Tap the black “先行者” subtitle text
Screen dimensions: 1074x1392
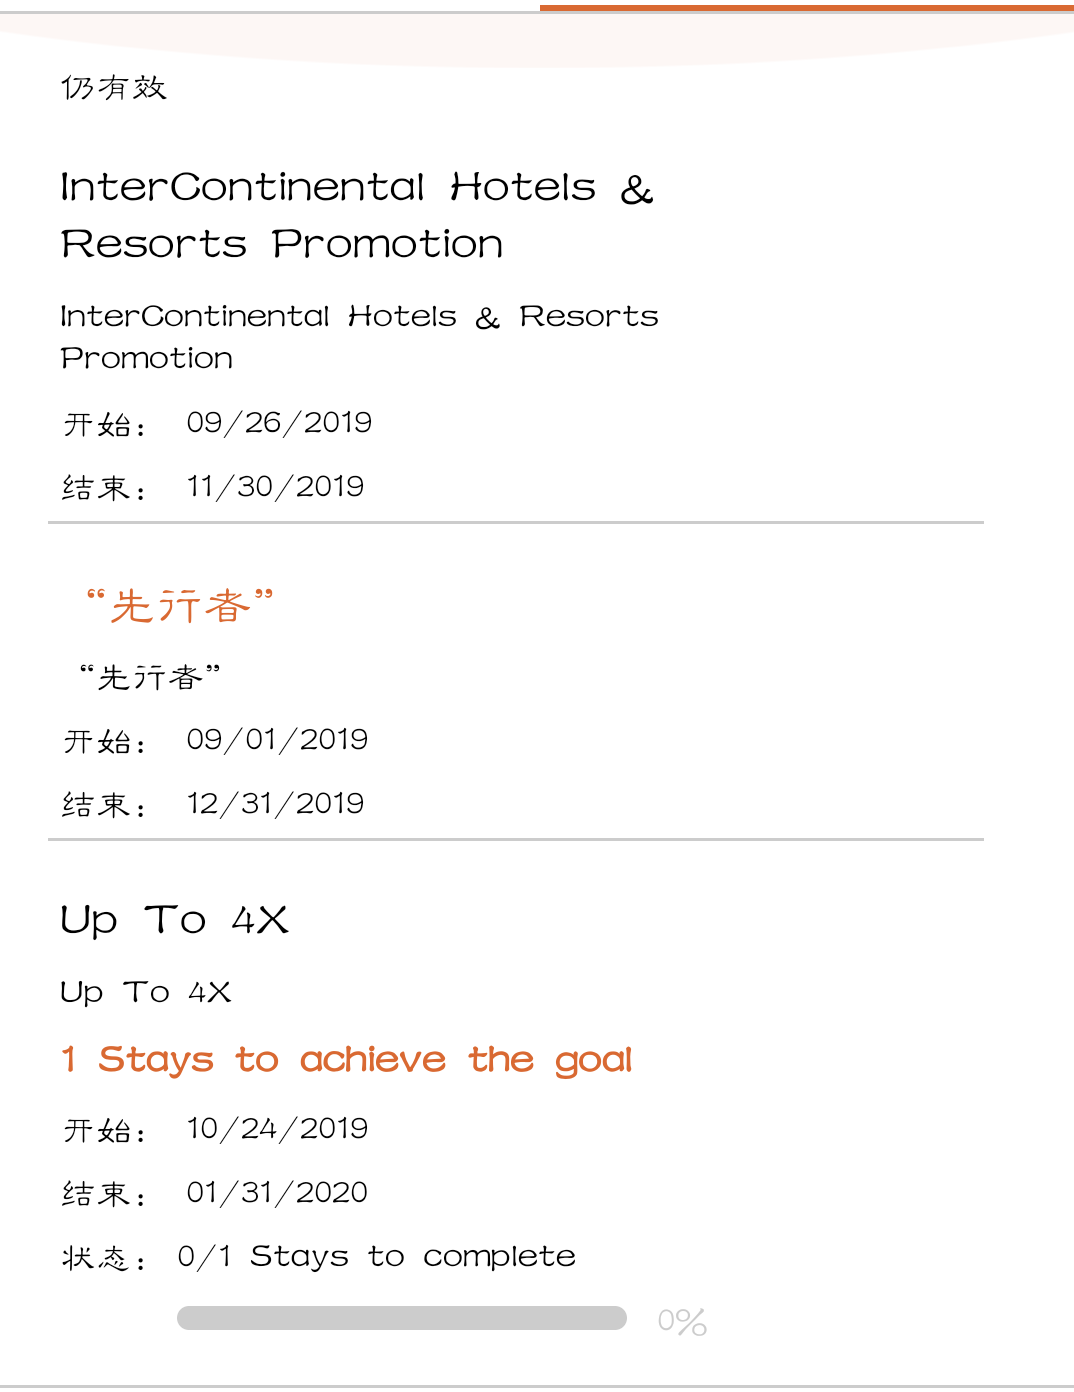[150, 677]
